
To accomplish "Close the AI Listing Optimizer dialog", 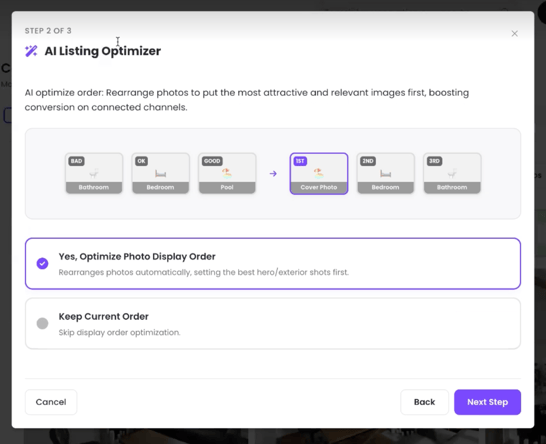I will [514, 33].
